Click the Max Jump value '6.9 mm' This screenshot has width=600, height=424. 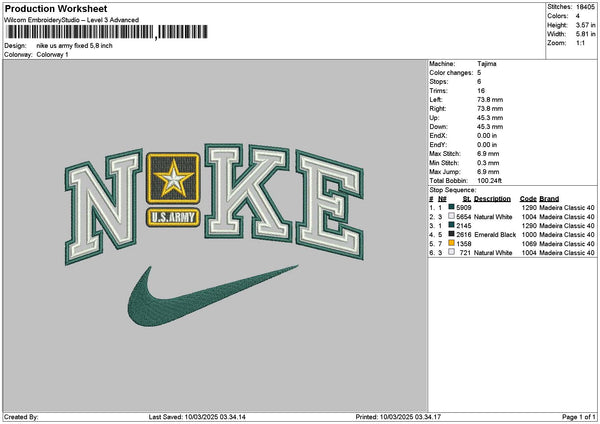(488, 172)
